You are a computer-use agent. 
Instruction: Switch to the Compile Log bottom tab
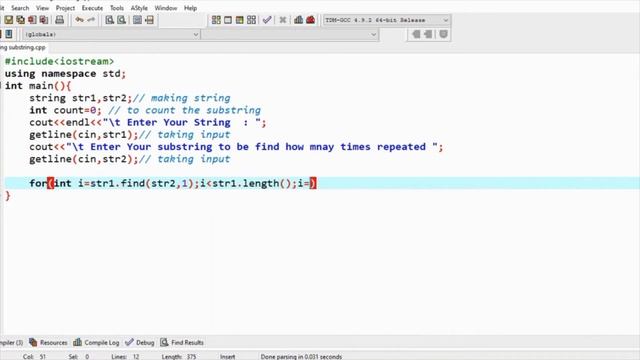tap(96, 342)
